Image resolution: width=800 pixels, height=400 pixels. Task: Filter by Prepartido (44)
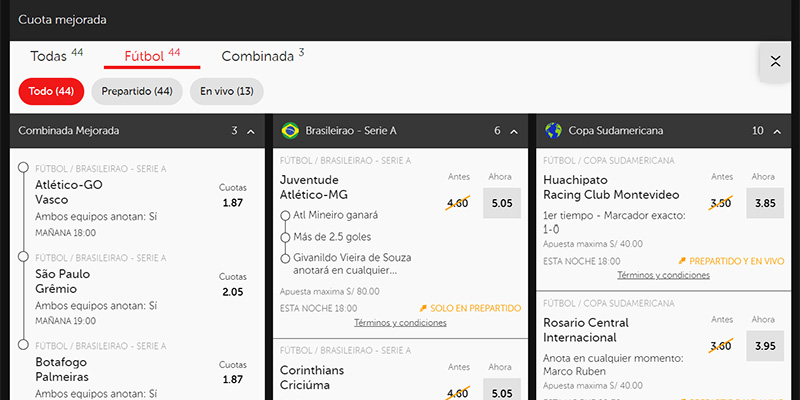[x=137, y=91]
